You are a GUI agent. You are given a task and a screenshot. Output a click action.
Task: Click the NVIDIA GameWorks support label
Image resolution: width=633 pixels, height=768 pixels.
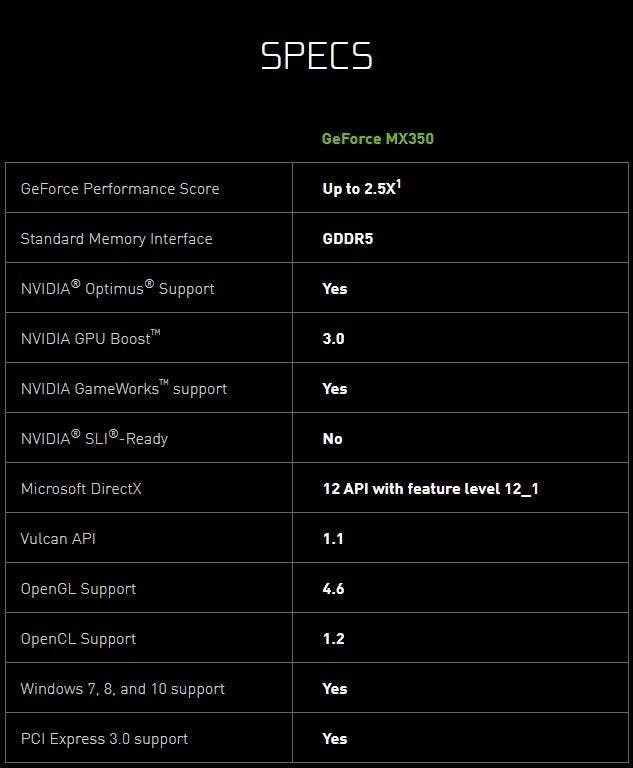124,388
